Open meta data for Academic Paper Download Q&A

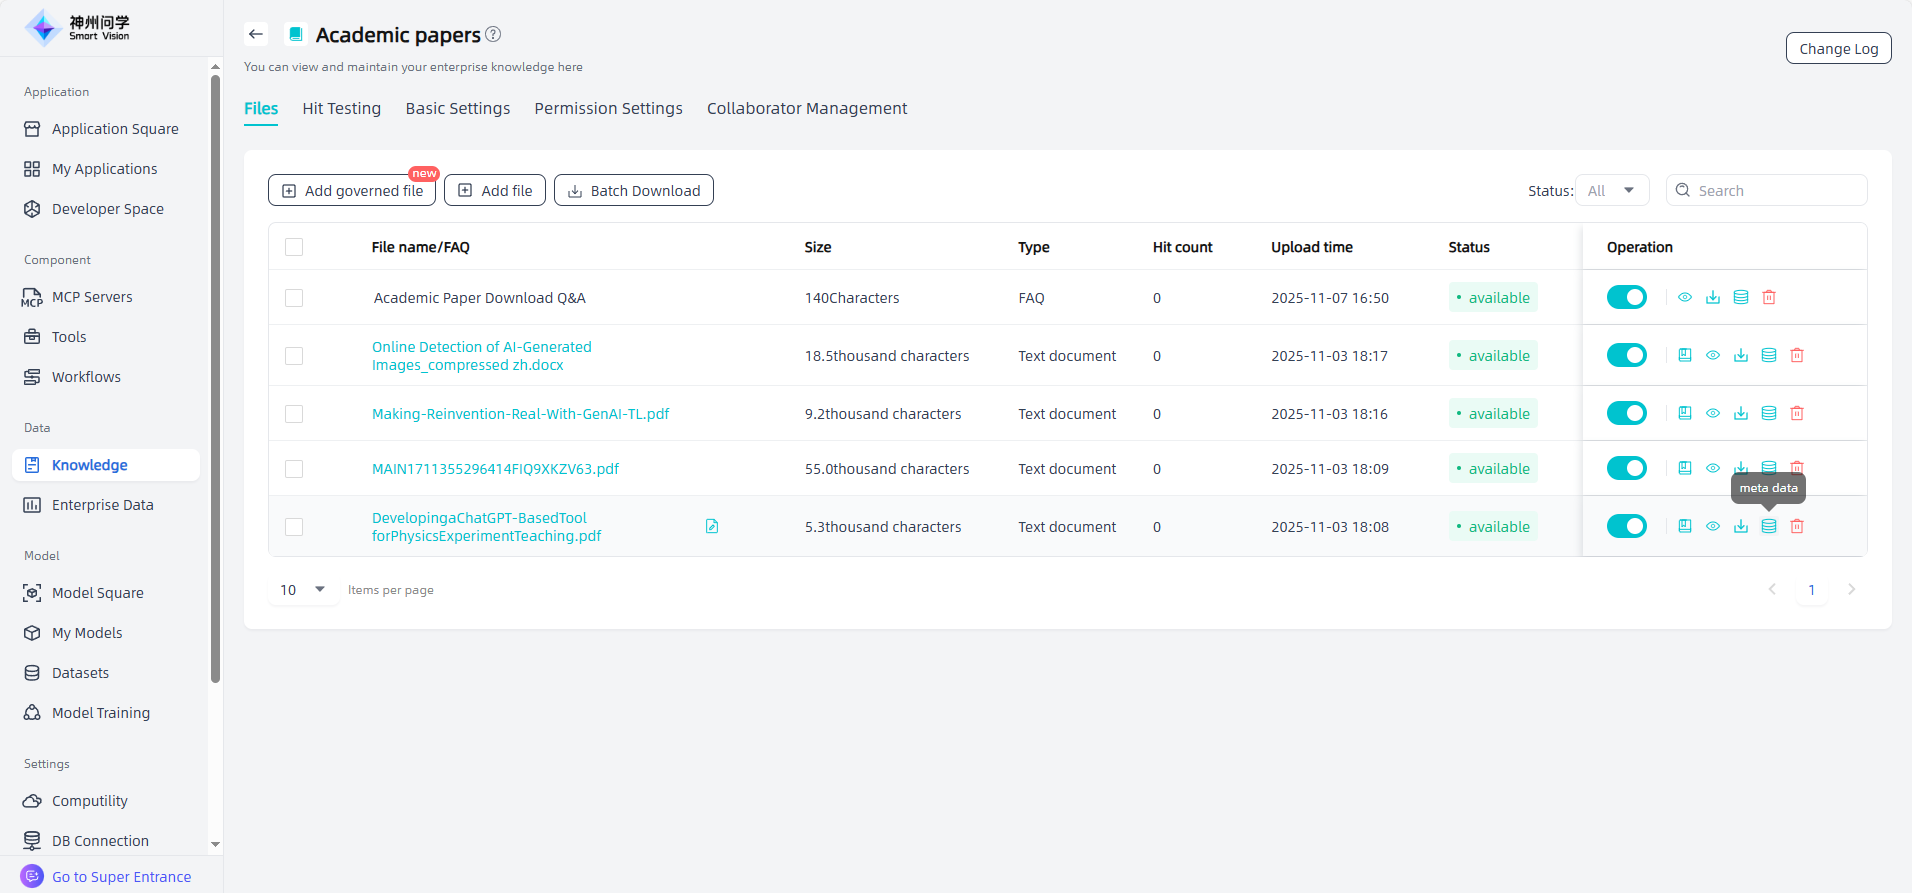(1740, 297)
